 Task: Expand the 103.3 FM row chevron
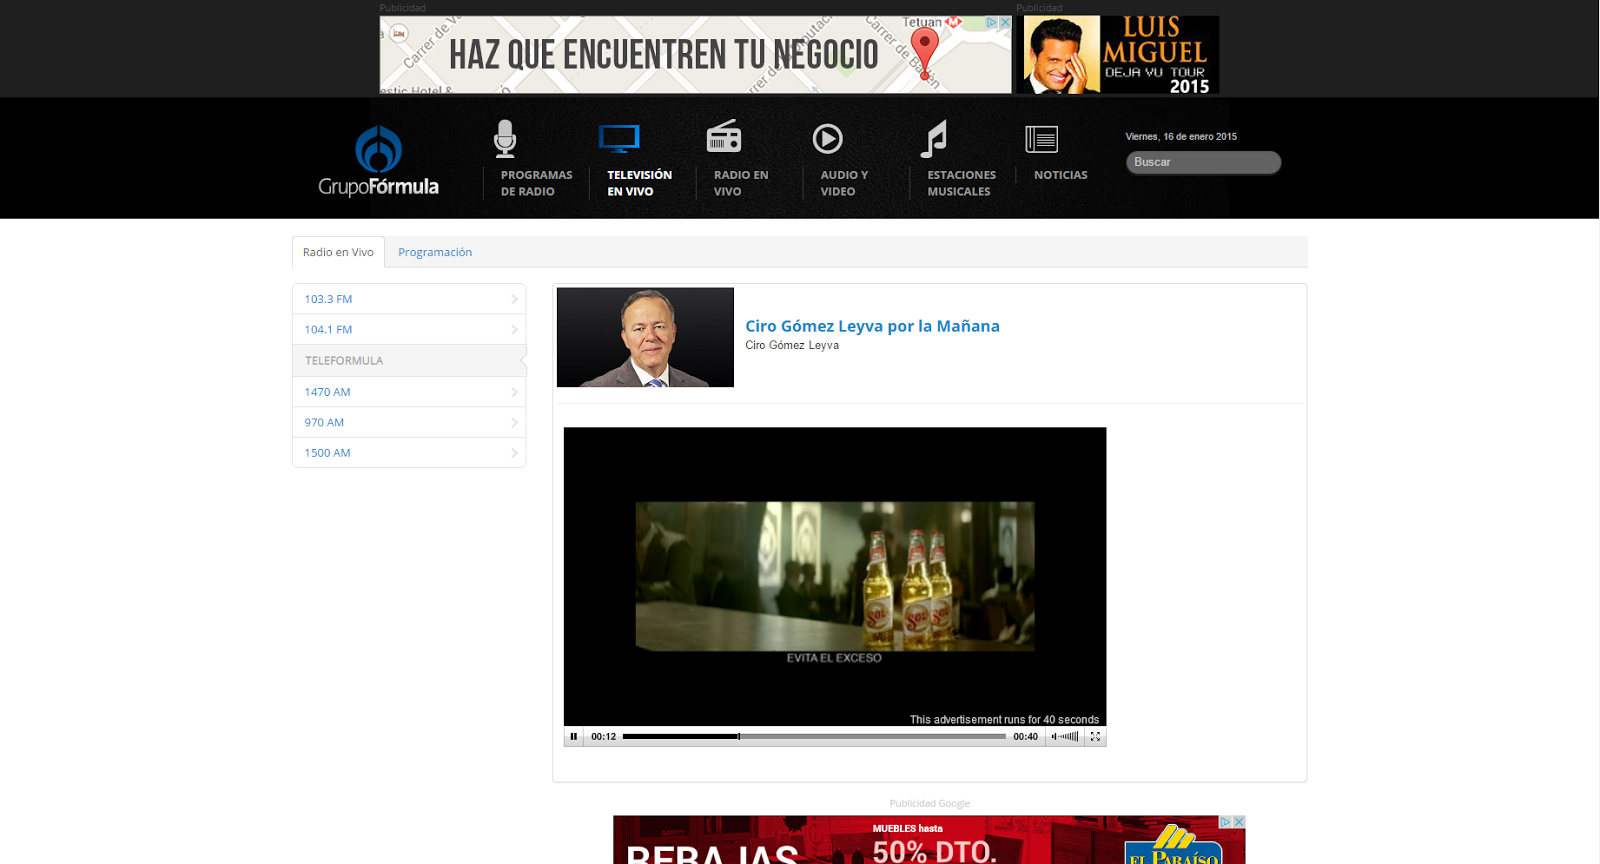[514, 299]
